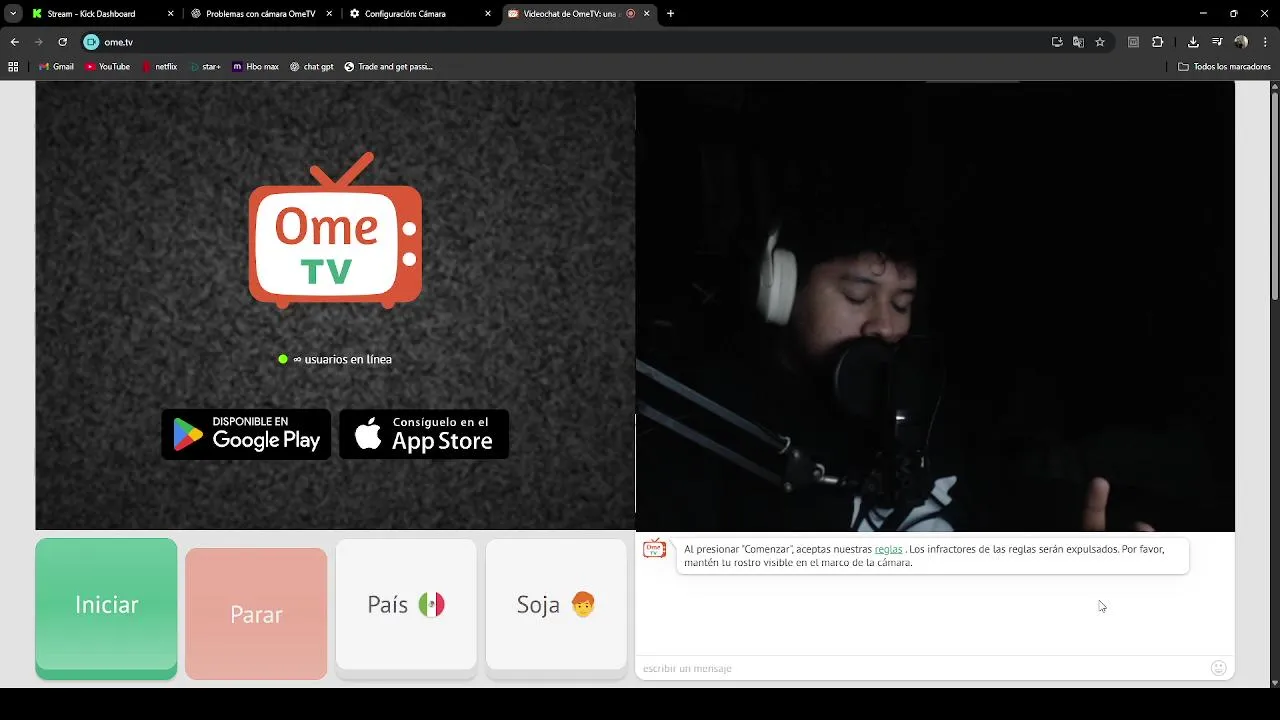1280x720 pixels.
Task: Open the emoji picker in chat
Action: coord(1218,668)
